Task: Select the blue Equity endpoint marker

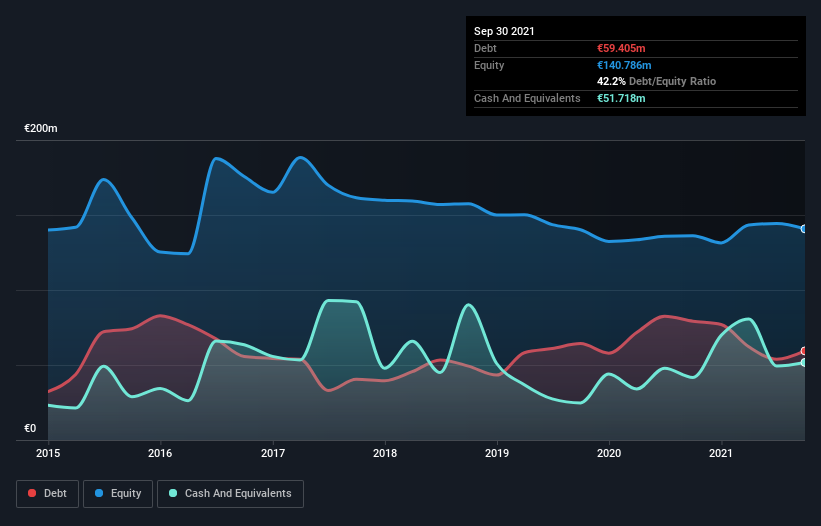Action: tap(804, 229)
